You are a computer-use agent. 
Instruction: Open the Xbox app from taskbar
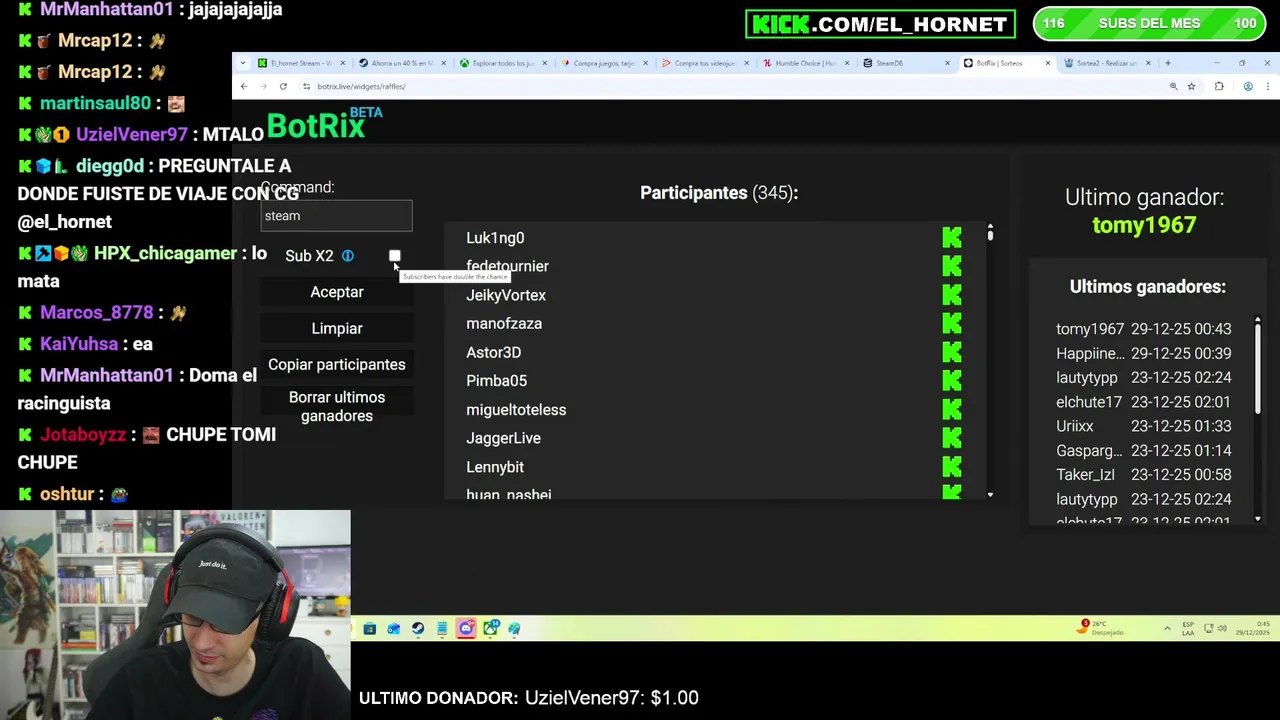490,628
